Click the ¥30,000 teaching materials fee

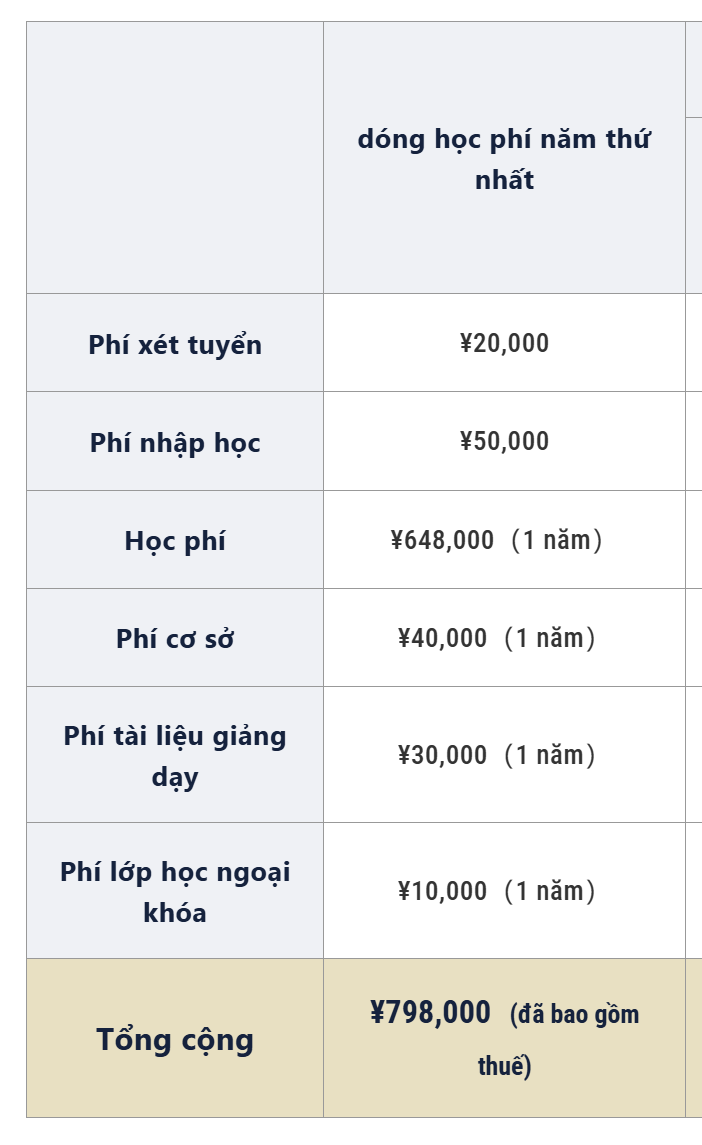[442, 755]
